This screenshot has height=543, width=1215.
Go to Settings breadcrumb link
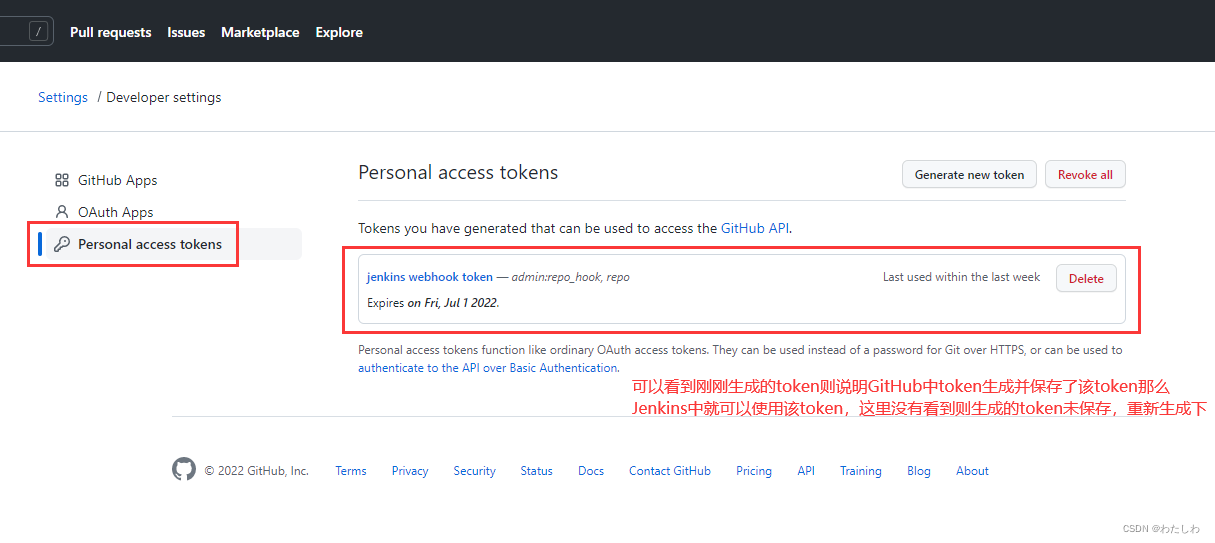click(63, 97)
